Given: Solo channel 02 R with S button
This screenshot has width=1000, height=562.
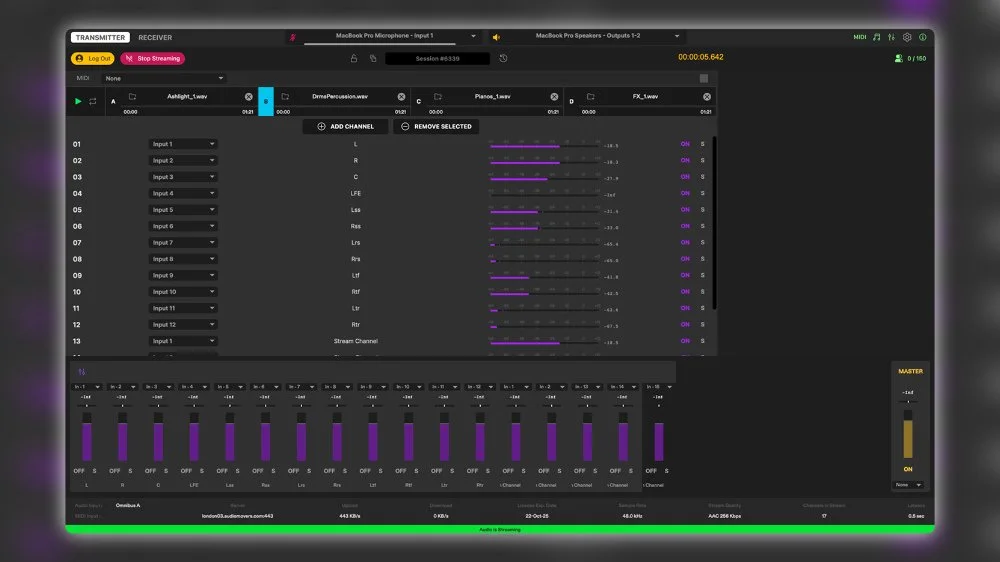Looking at the screenshot, I should (703, 161).
